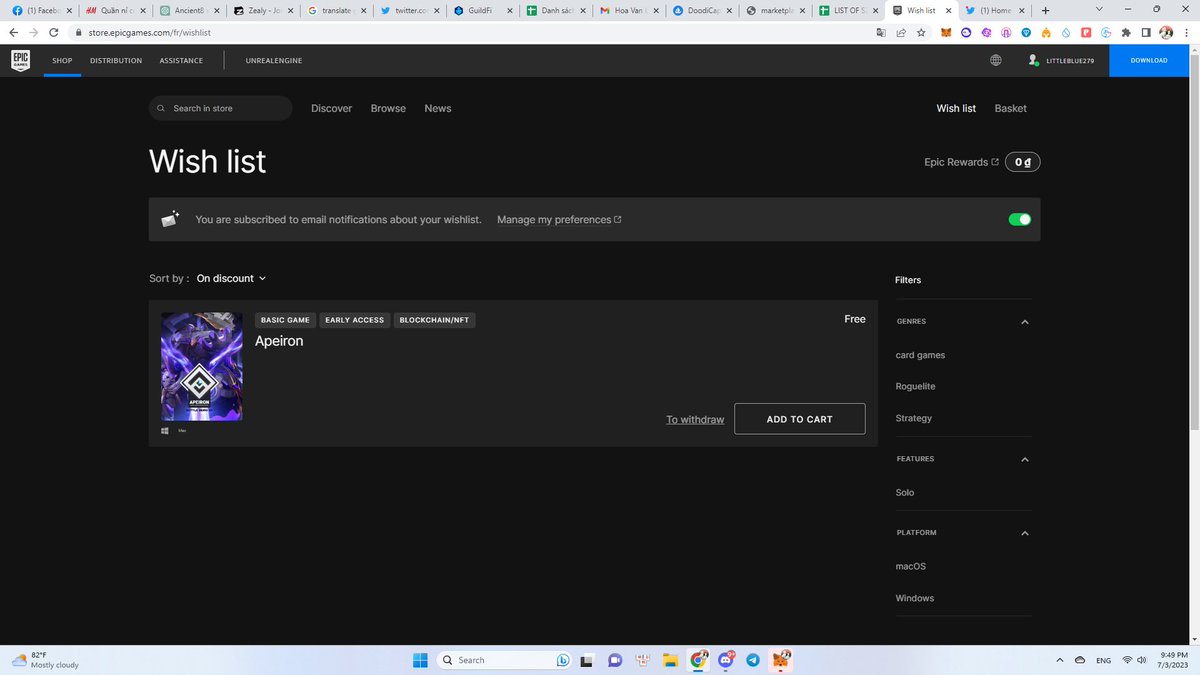
Task: Filter by card games genre
Action: point(920,355)
